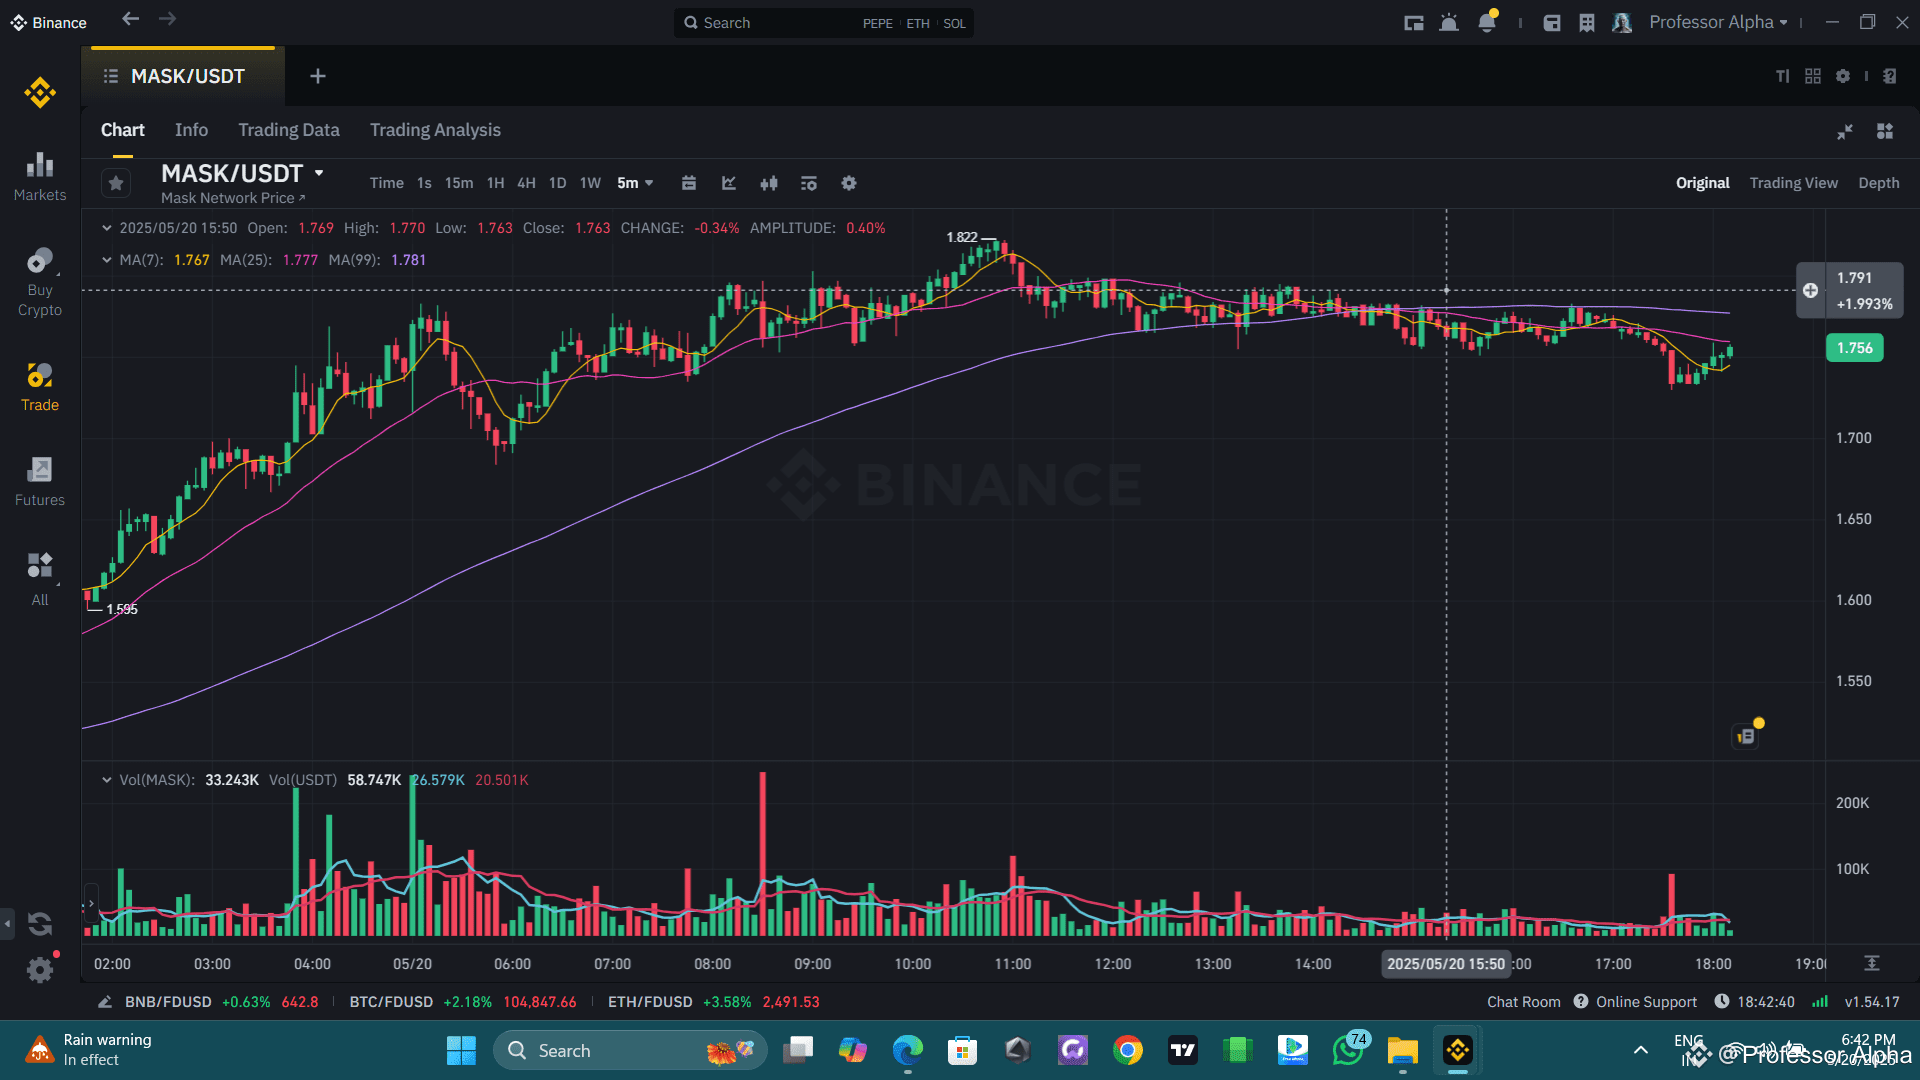Open the All apps sidebar item
Viewport: 1920px width, 1080px height.
coord(40,580)
